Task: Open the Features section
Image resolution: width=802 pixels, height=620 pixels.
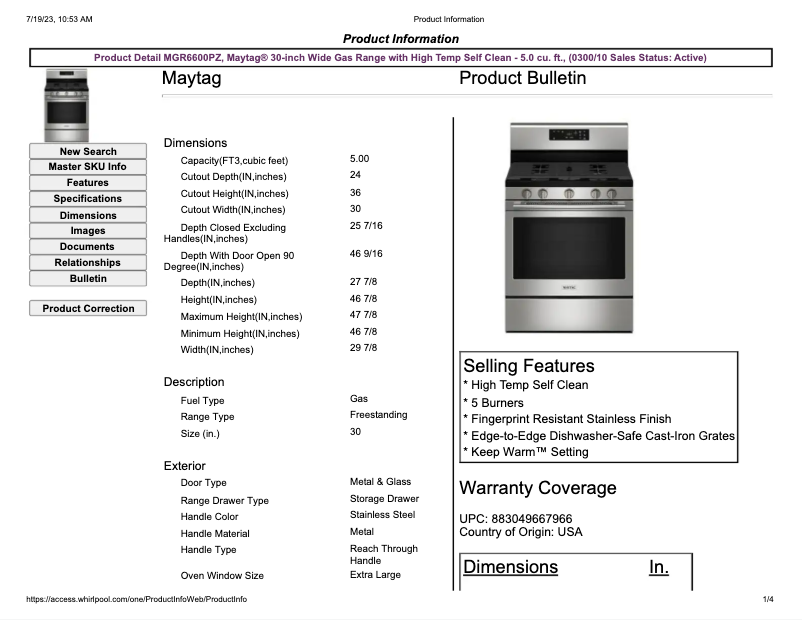Action: pos(87,183)
